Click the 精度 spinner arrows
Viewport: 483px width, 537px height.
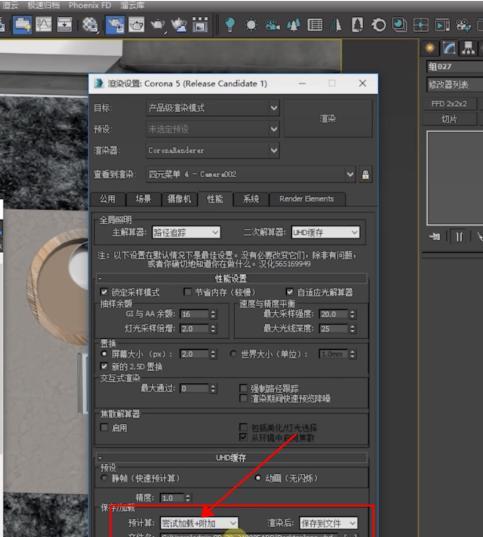click(x=188, y=498)
